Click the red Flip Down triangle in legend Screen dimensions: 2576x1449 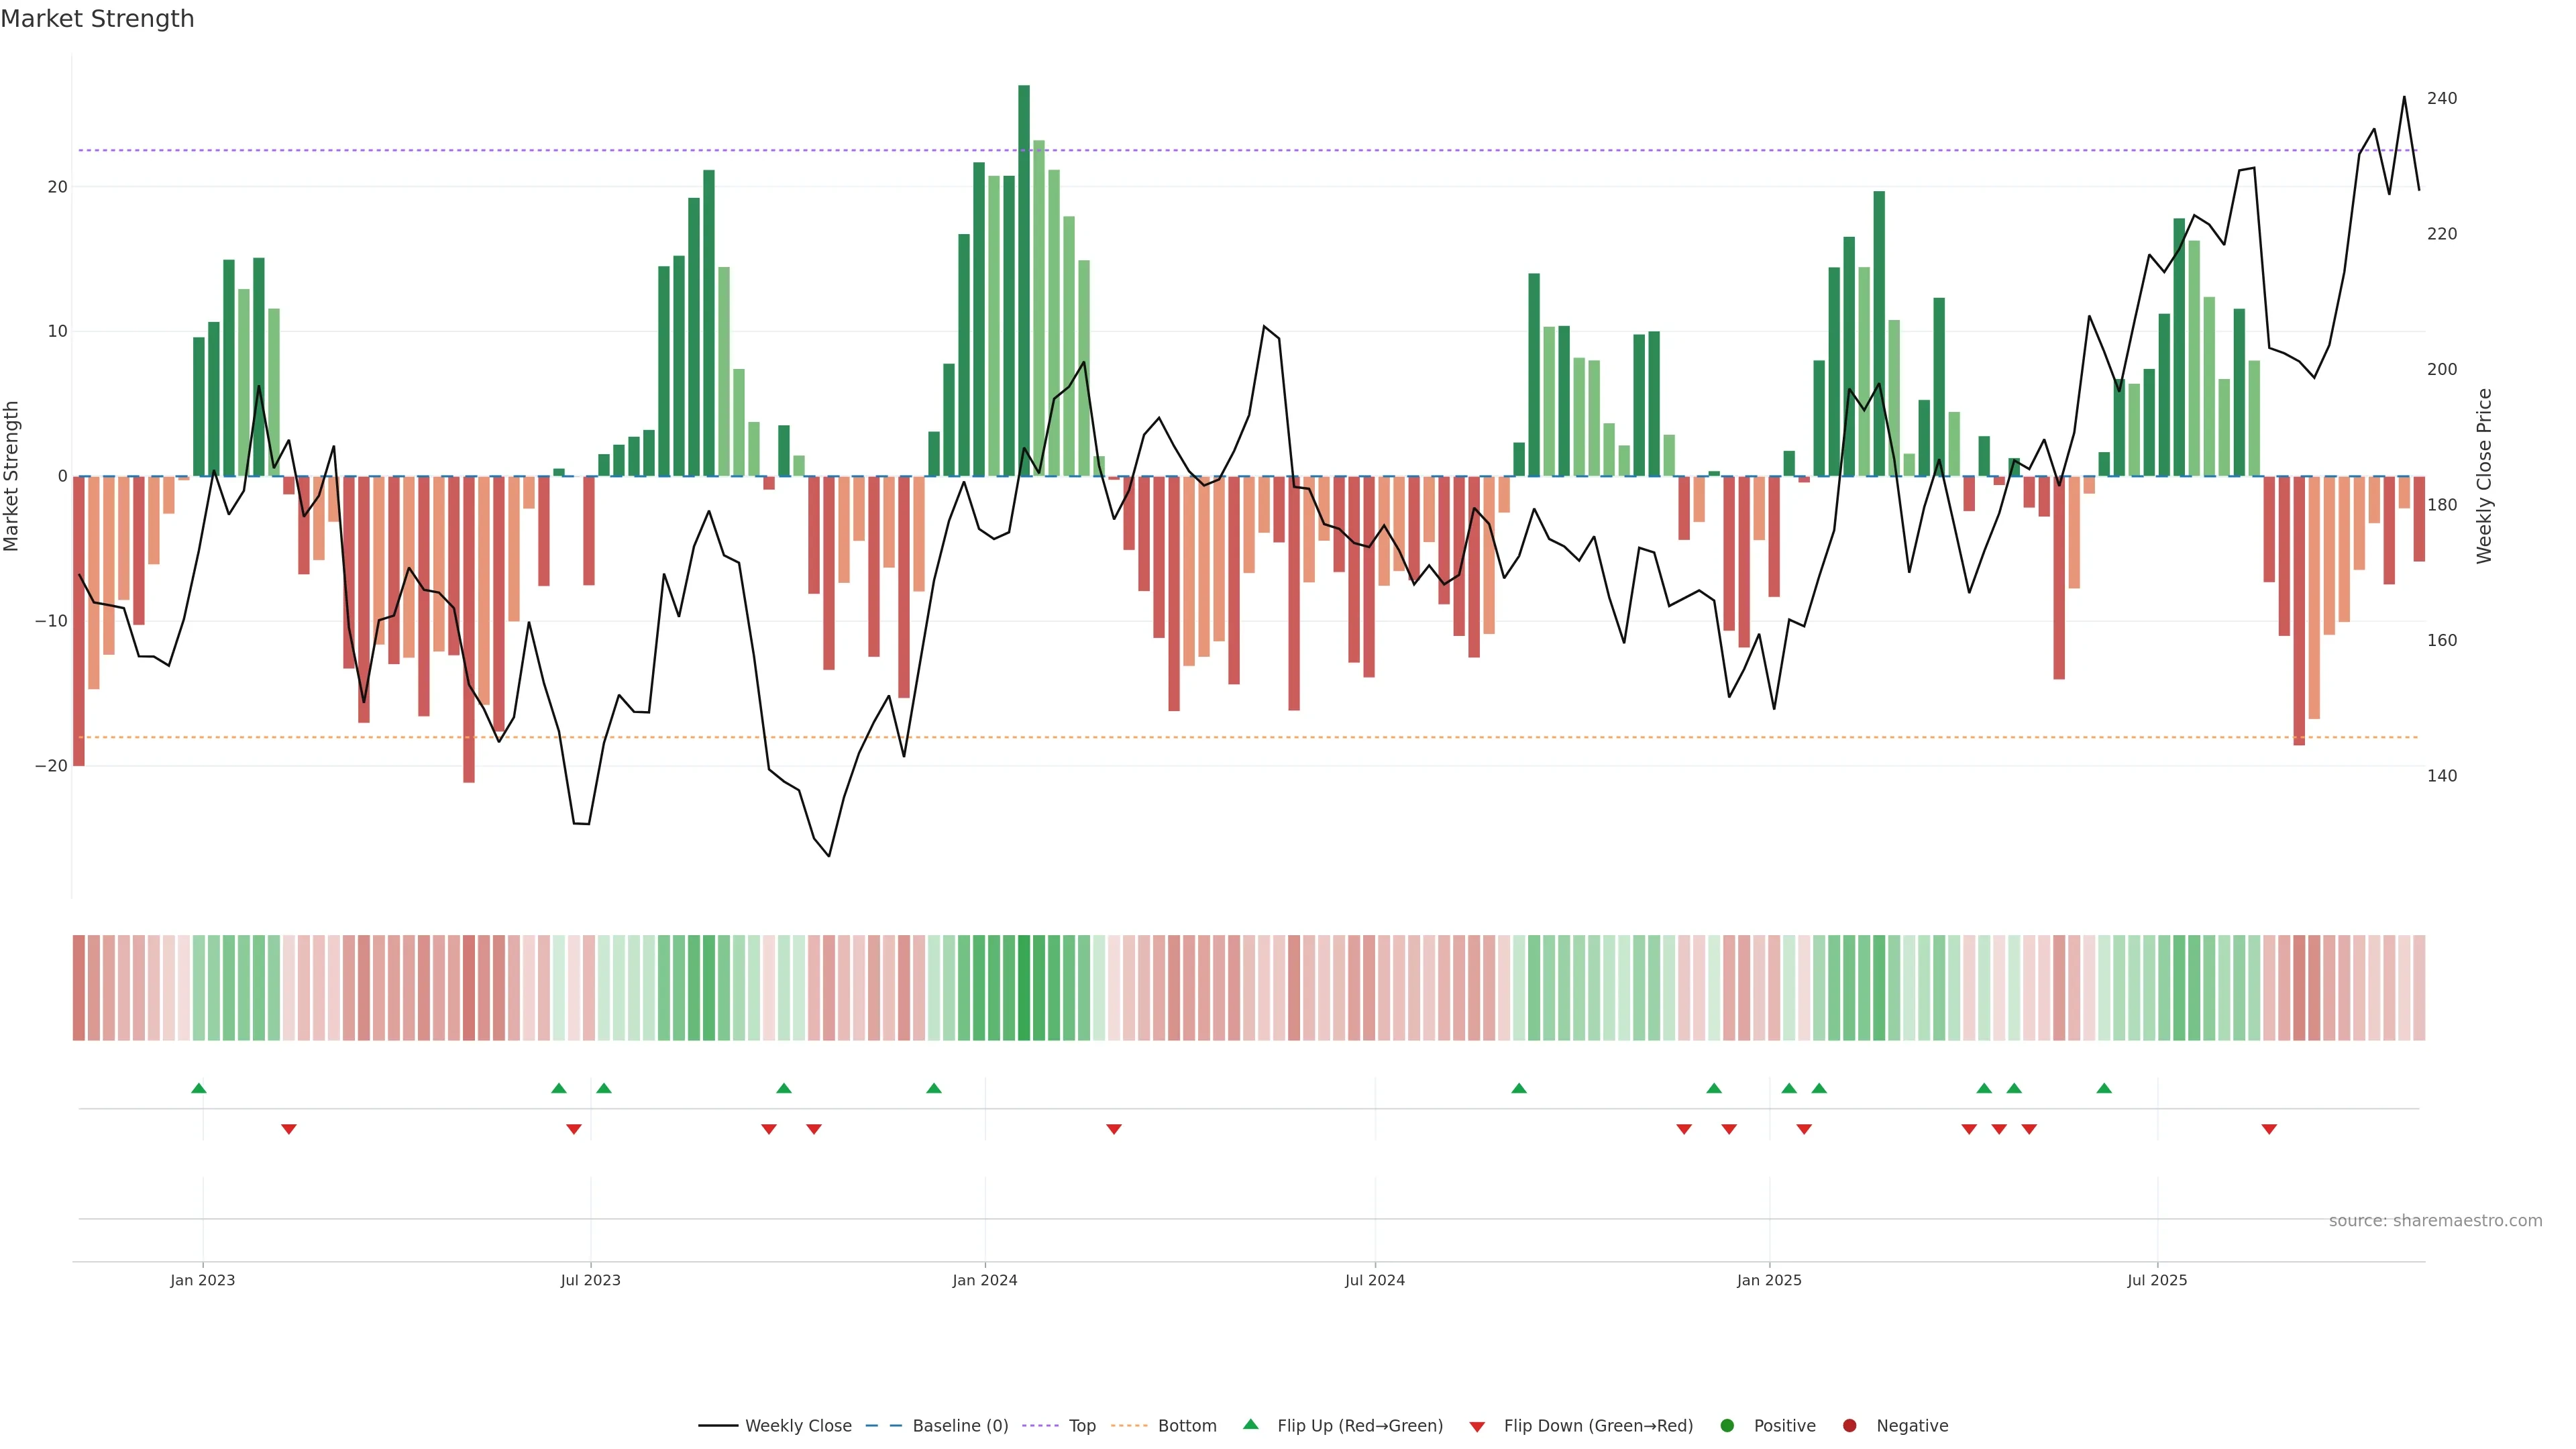[1477, 1427]
